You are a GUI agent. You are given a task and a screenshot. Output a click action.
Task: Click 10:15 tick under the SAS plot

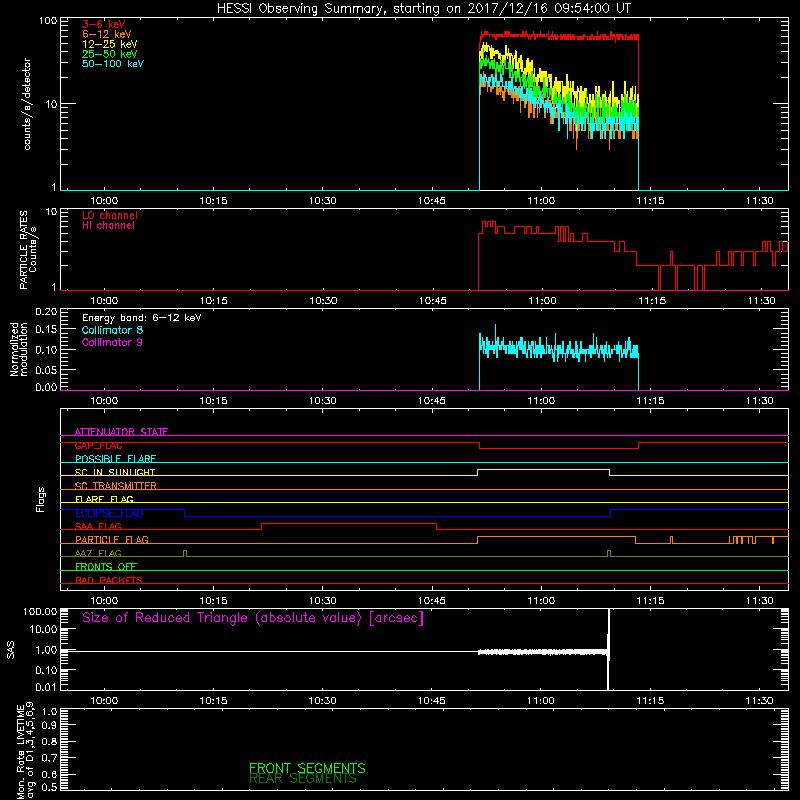tap(213, 701)
